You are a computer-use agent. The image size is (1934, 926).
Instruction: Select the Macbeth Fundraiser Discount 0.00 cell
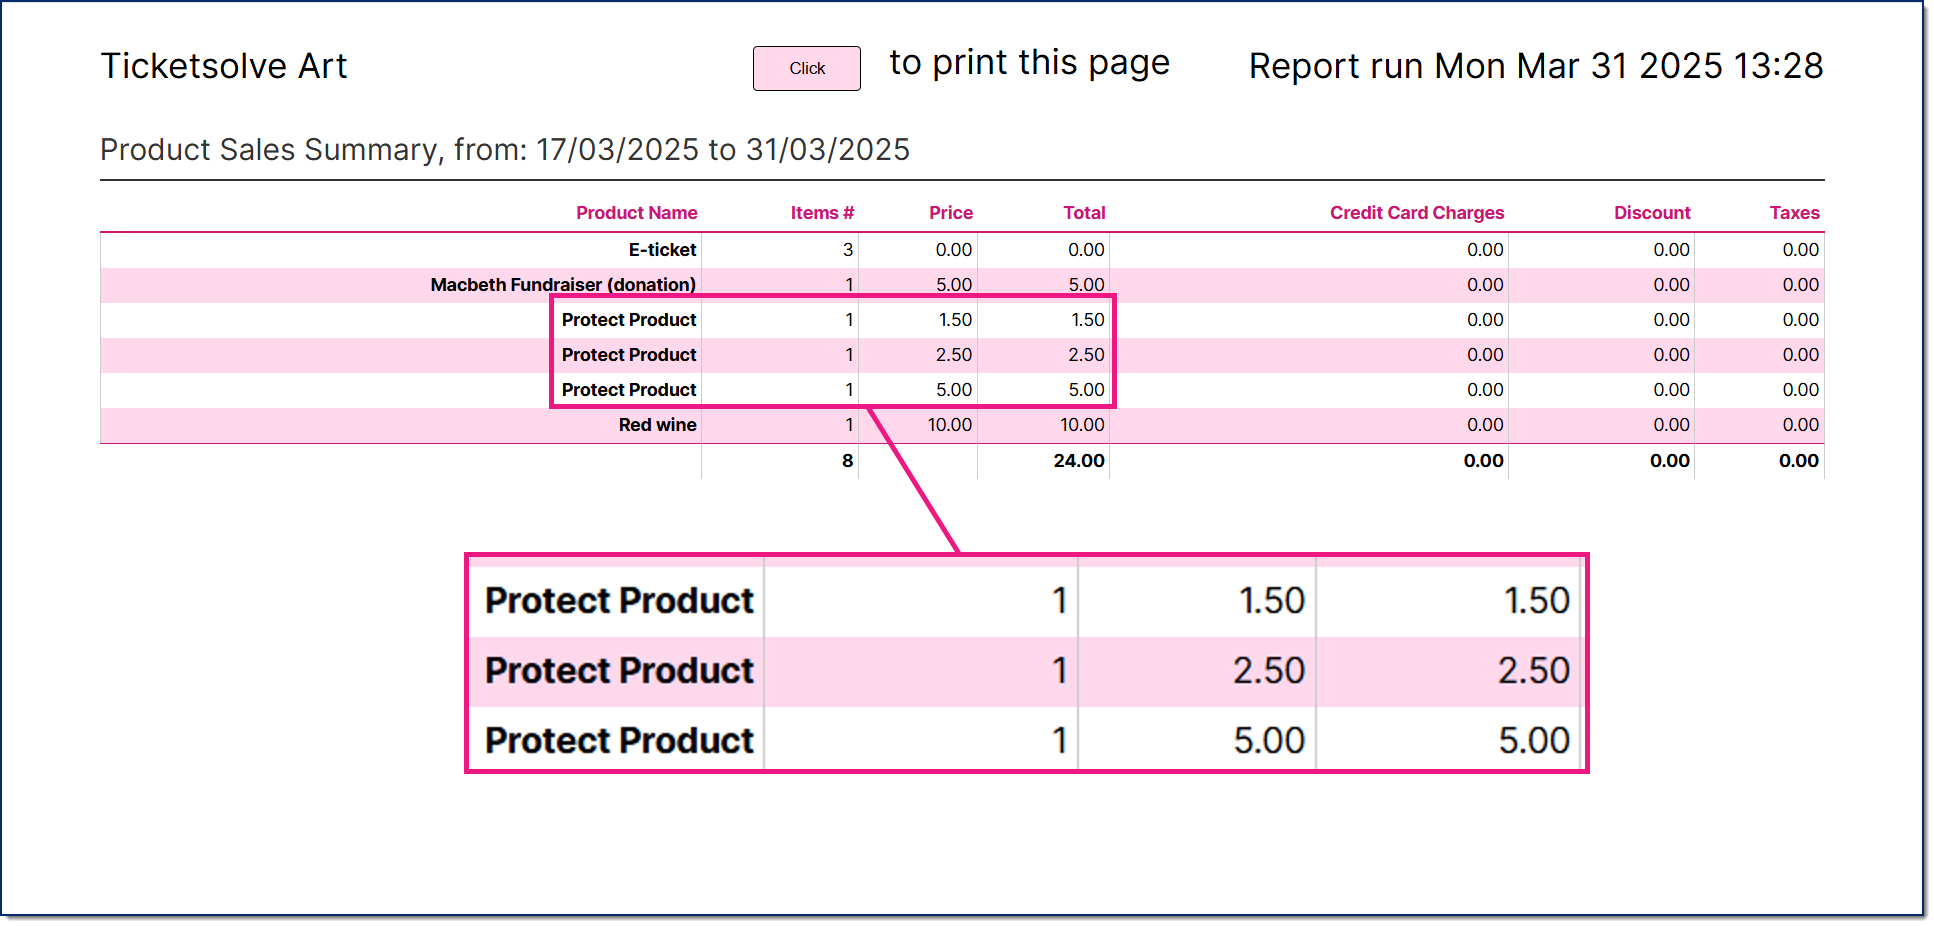click(x=1671, y=285)
